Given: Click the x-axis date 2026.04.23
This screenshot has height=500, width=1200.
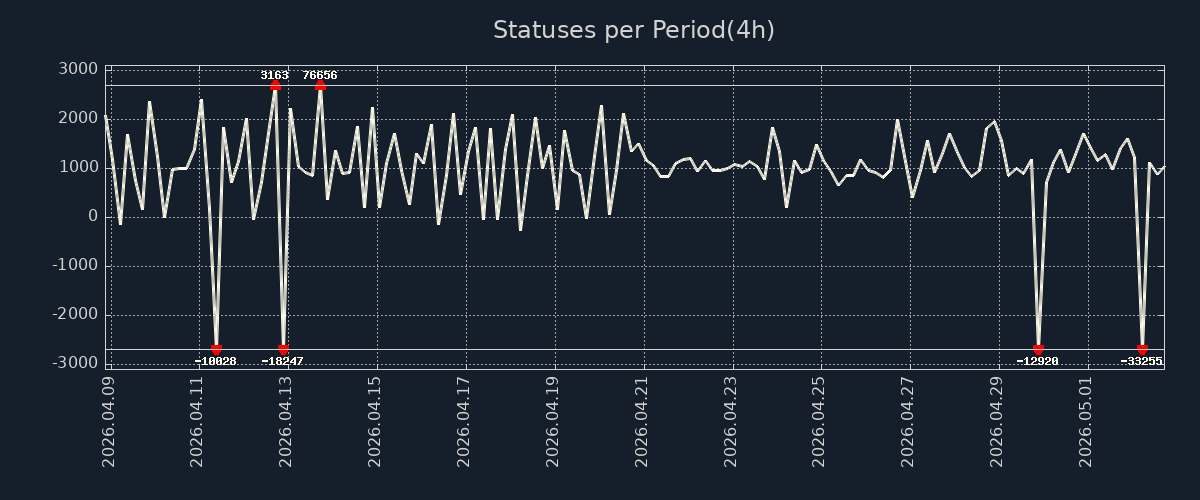Looking at the screenshot, I should pos(732,421).
